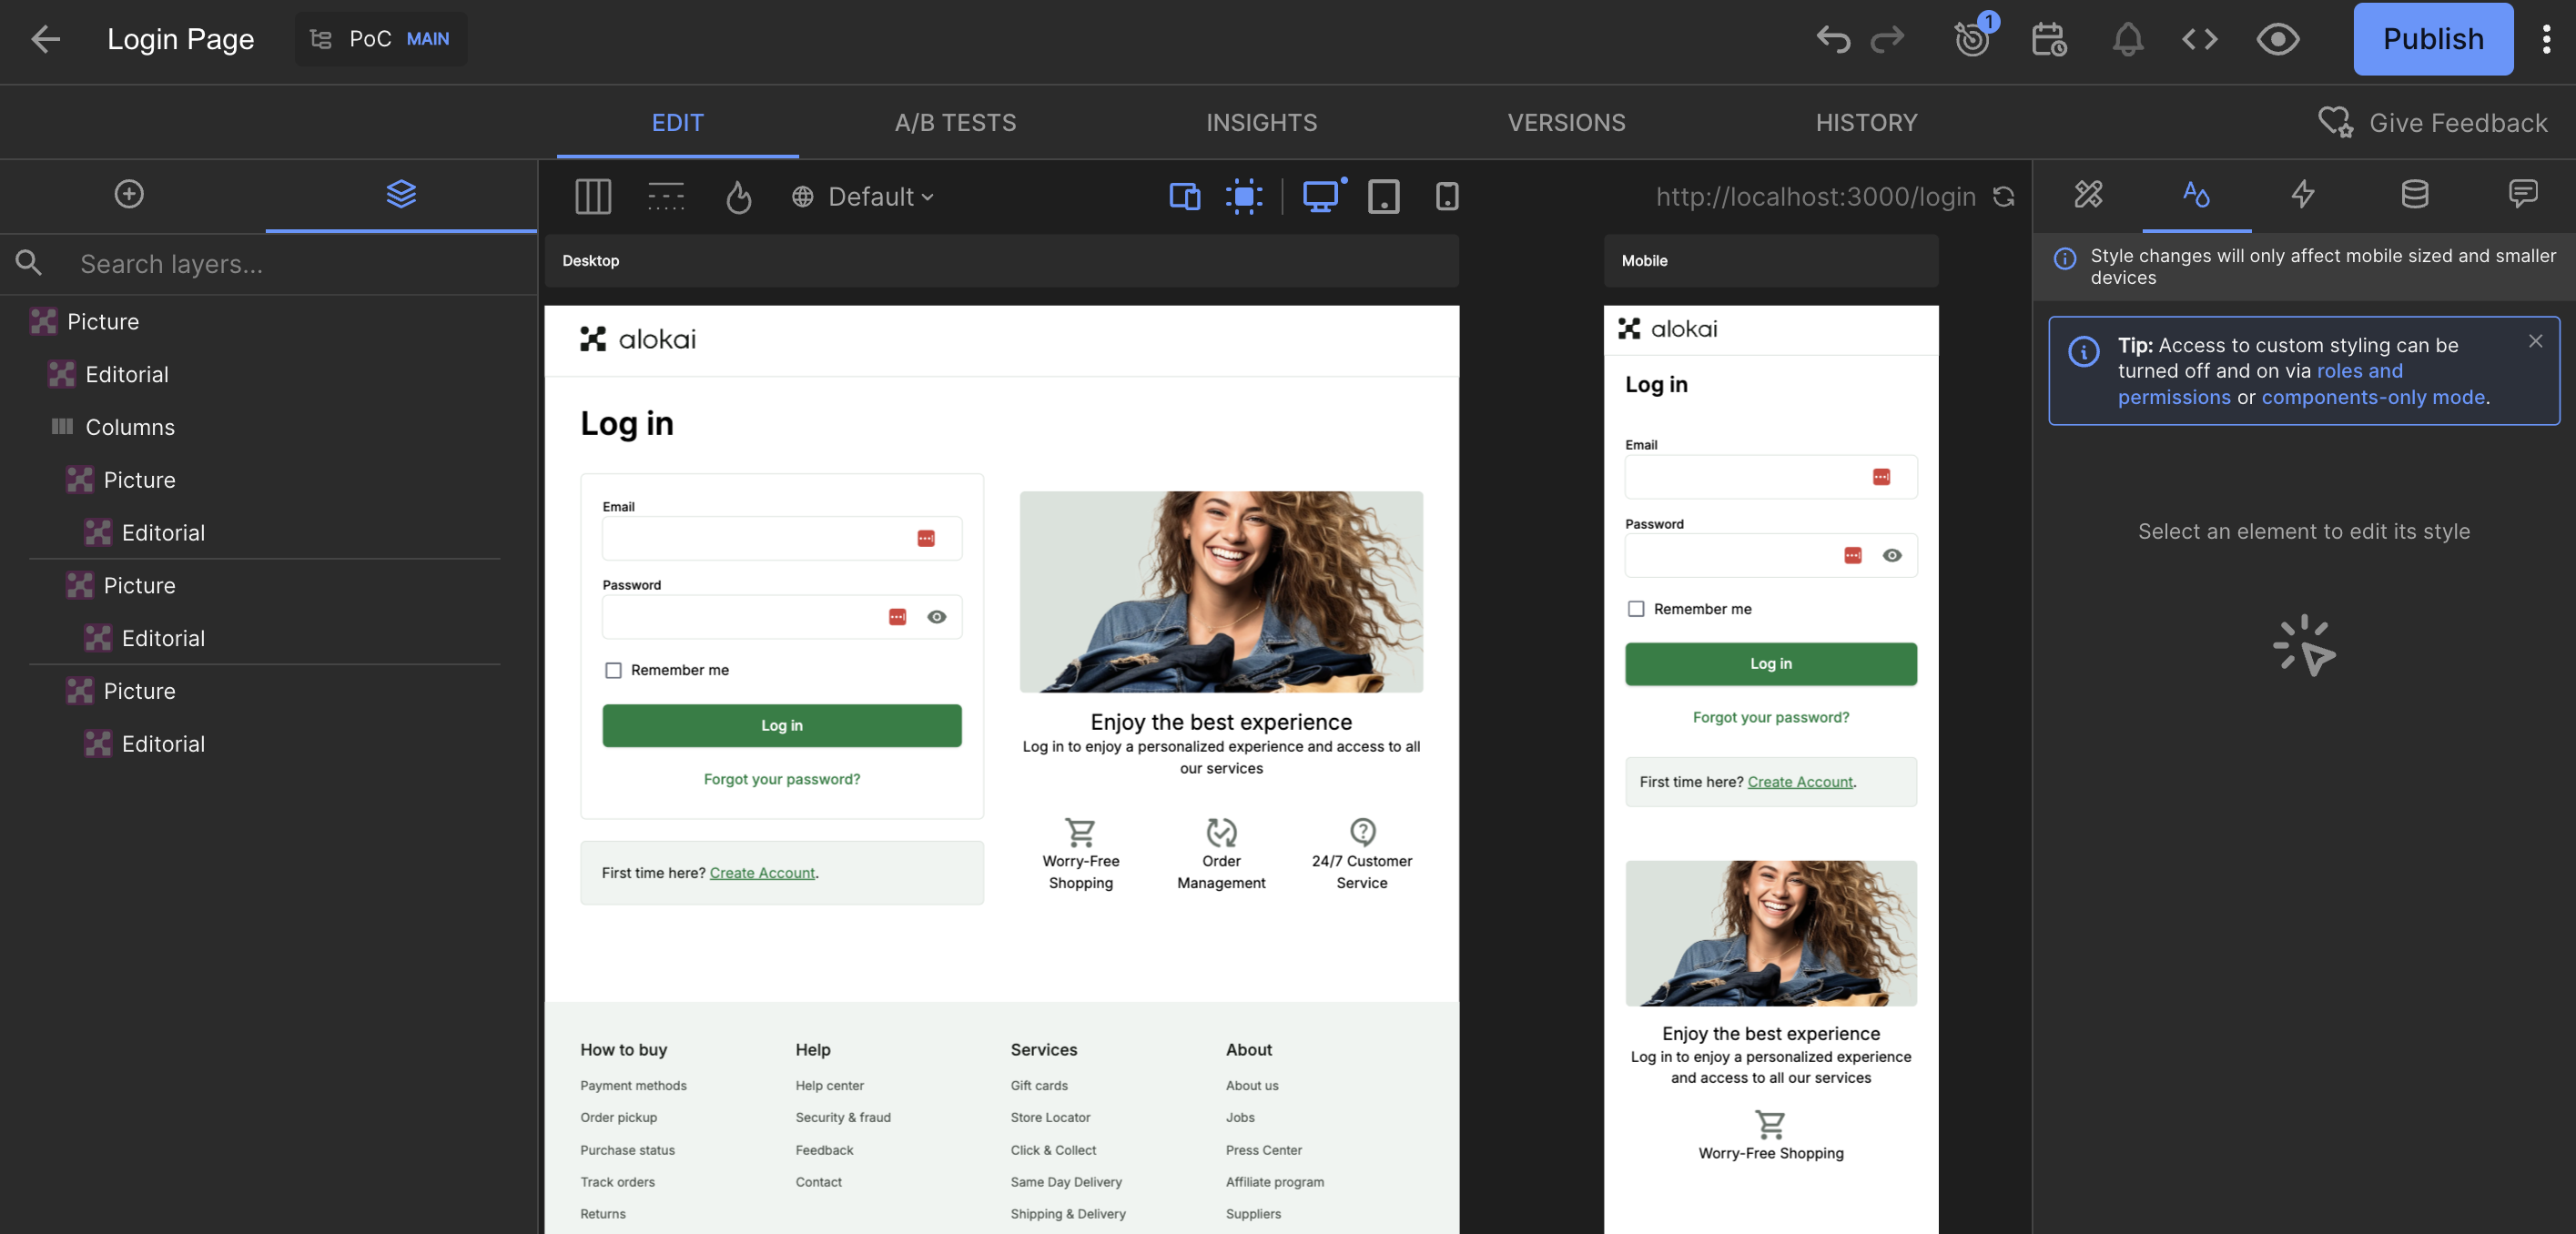Switch to the VERSIONS tab
2576x1234 pixels.
pyautogui.click(x=1566, y=122)
